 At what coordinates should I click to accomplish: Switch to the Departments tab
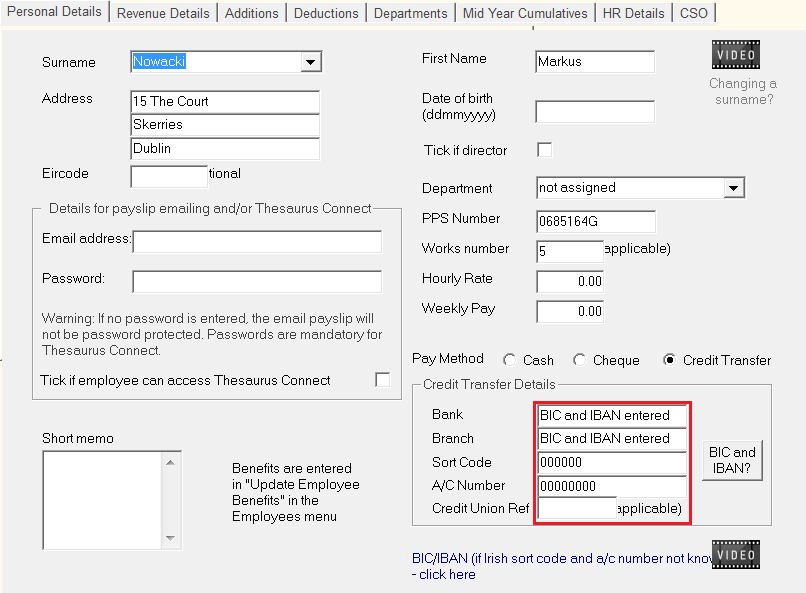410,13
